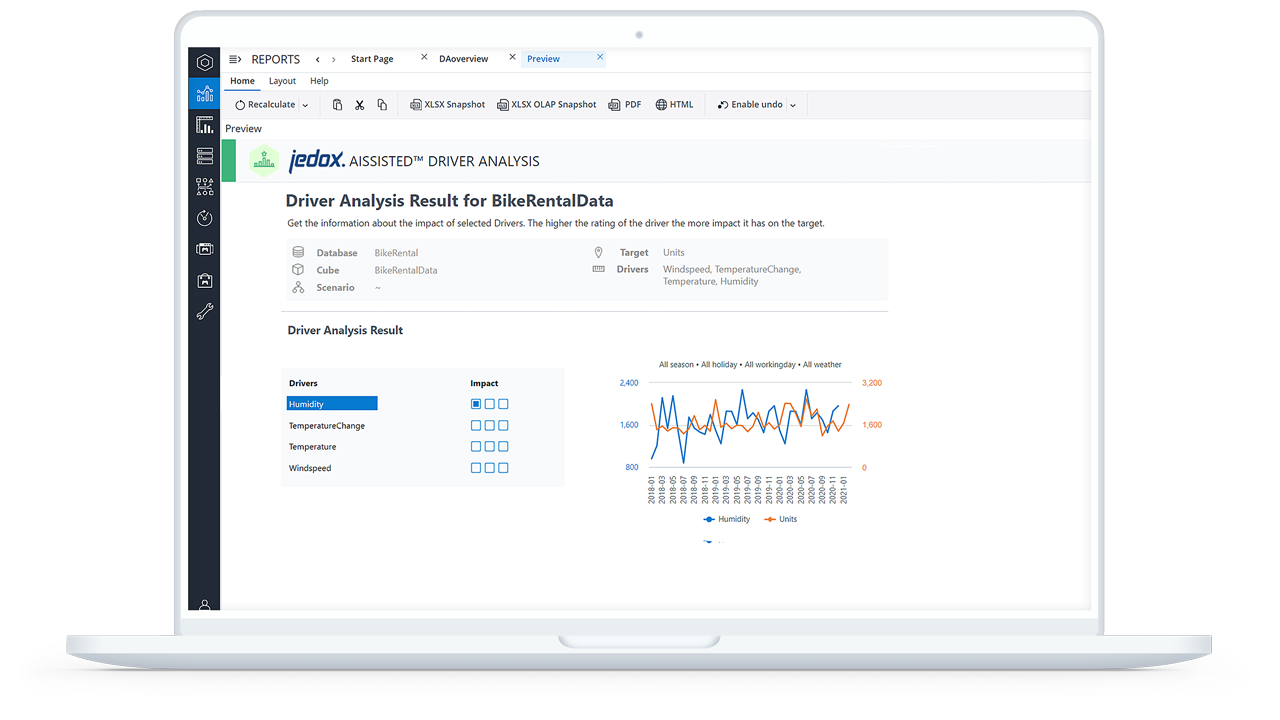Toggle second impact box for TemperatureChange

click(490, 426)
